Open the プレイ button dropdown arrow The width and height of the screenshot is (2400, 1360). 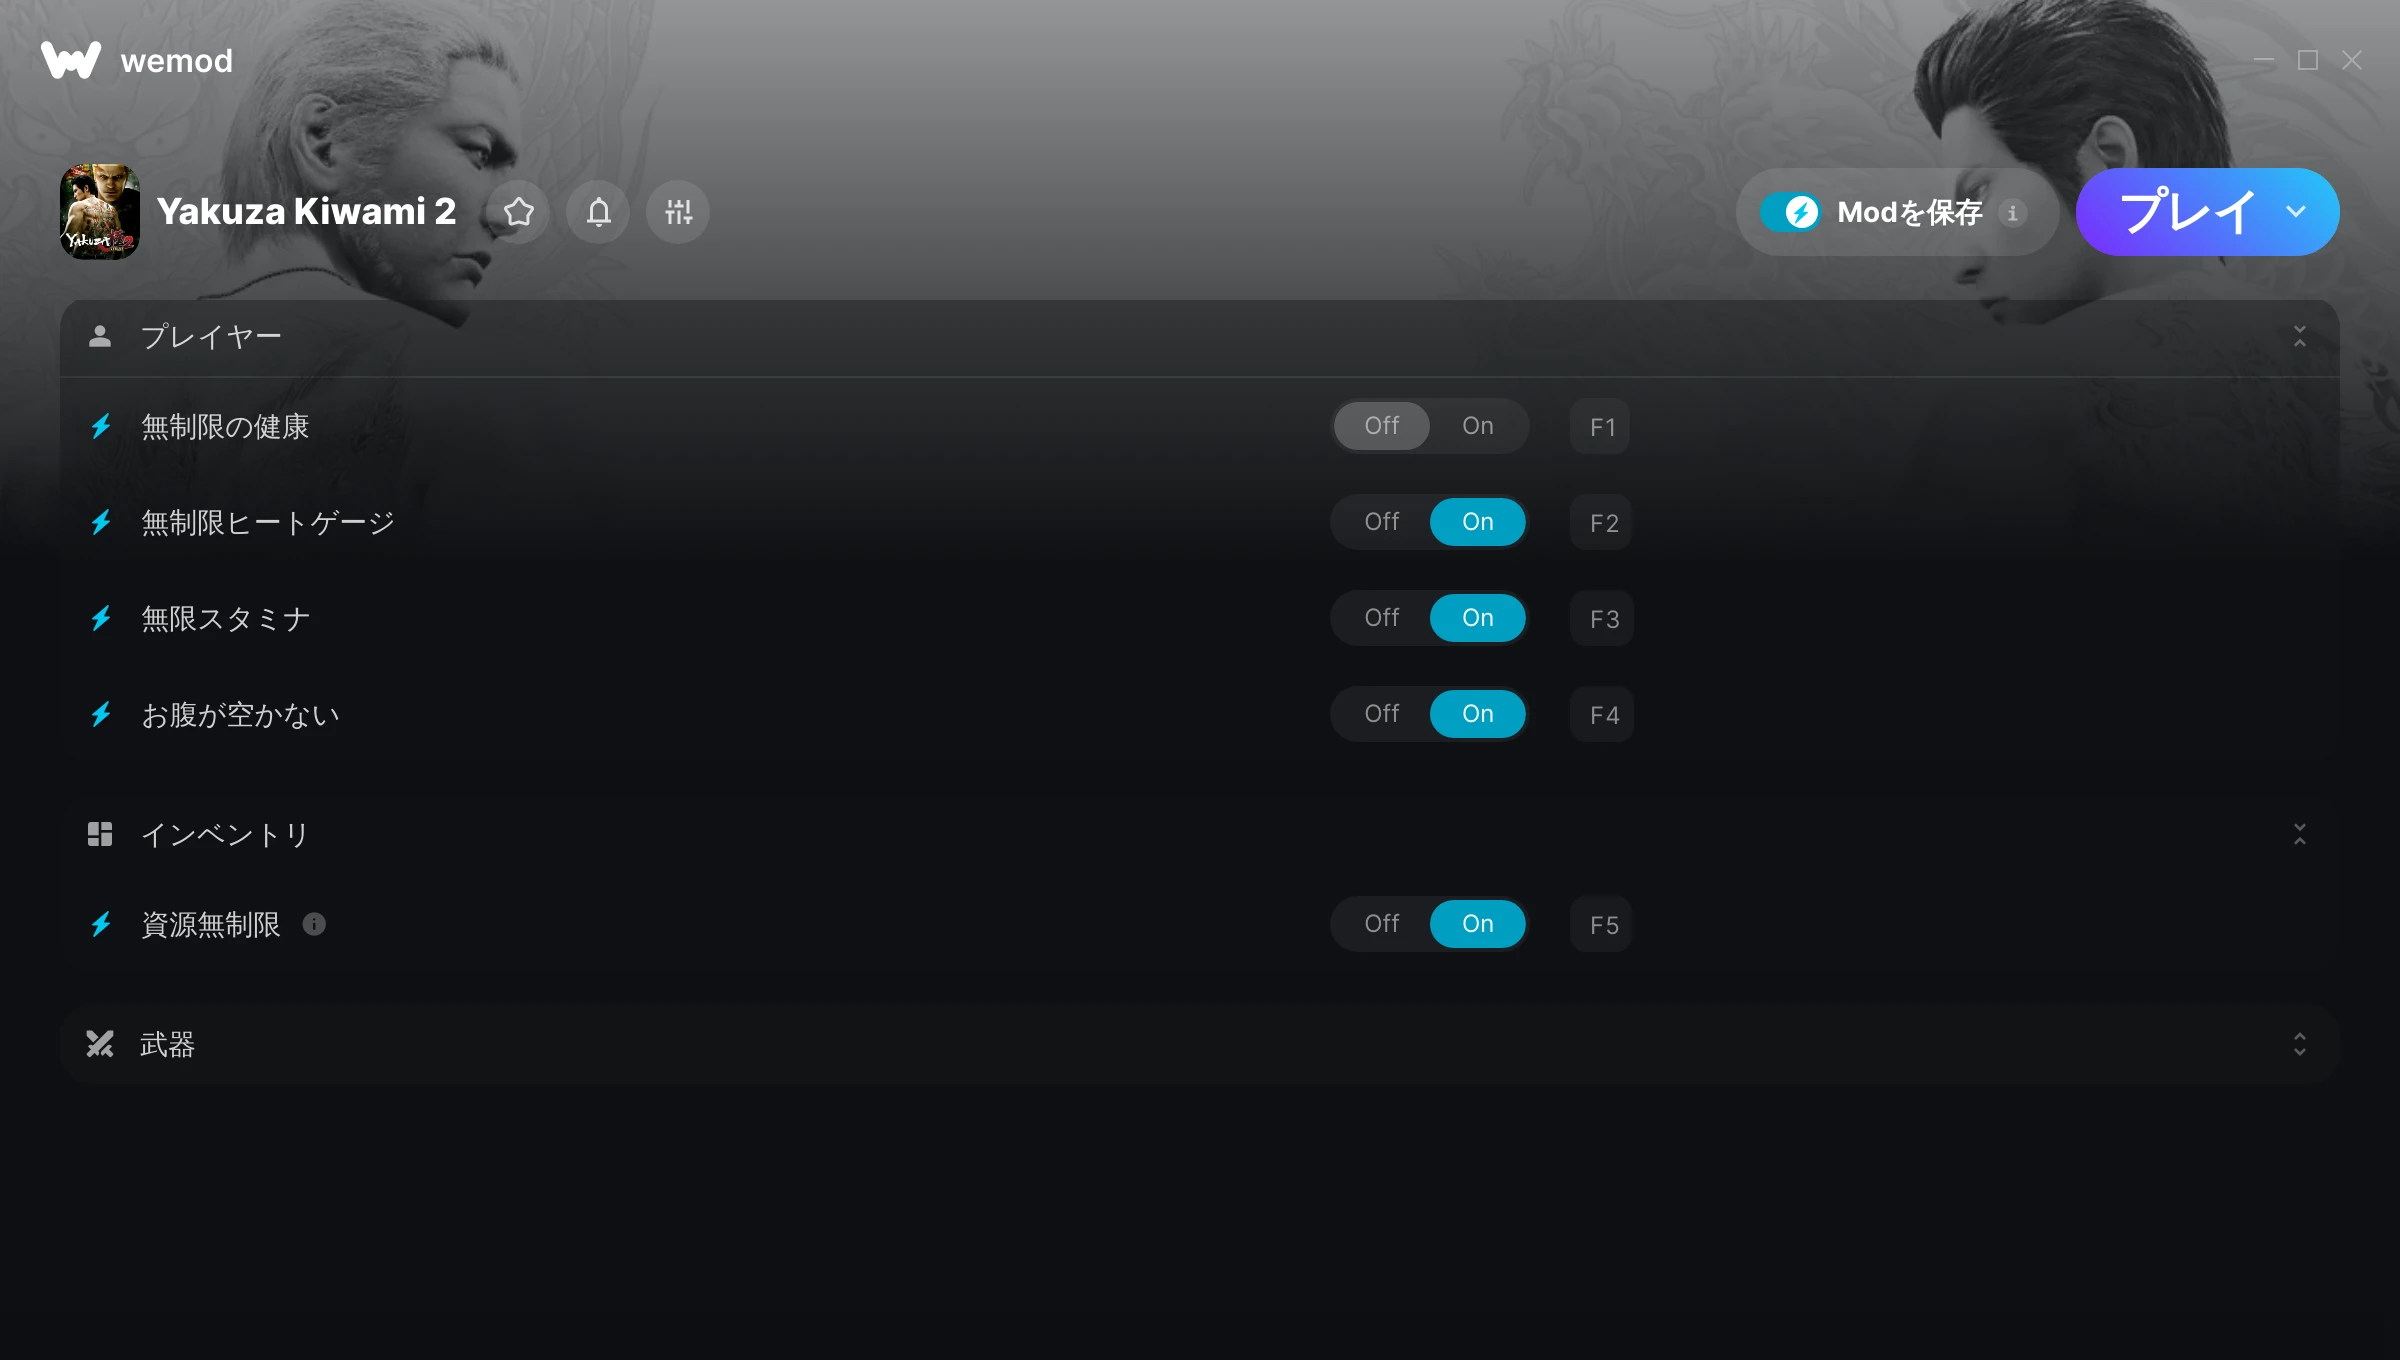2296,212
